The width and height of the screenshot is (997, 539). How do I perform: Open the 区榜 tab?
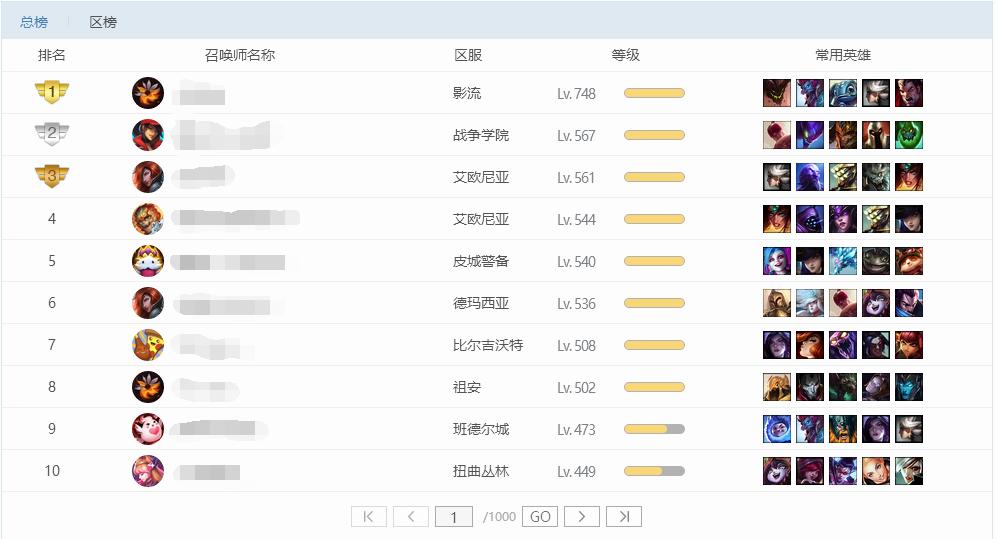(x=103, y=22)
